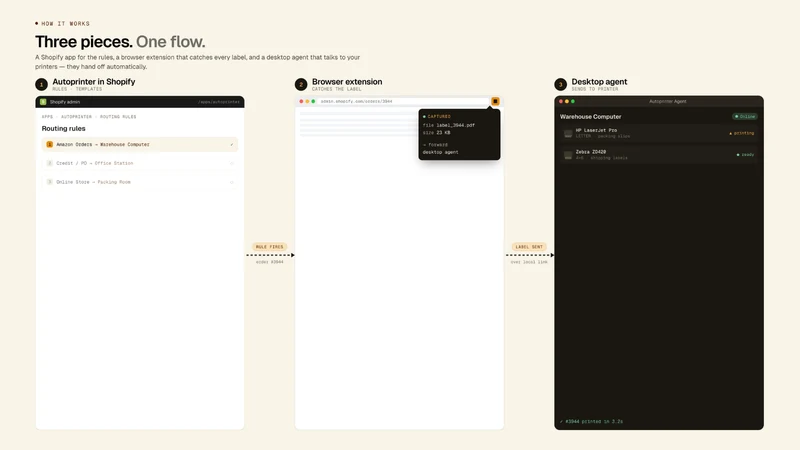Toggle checkmark on Amazon Orders rule
Screen dimensions: 800x450
232,144
